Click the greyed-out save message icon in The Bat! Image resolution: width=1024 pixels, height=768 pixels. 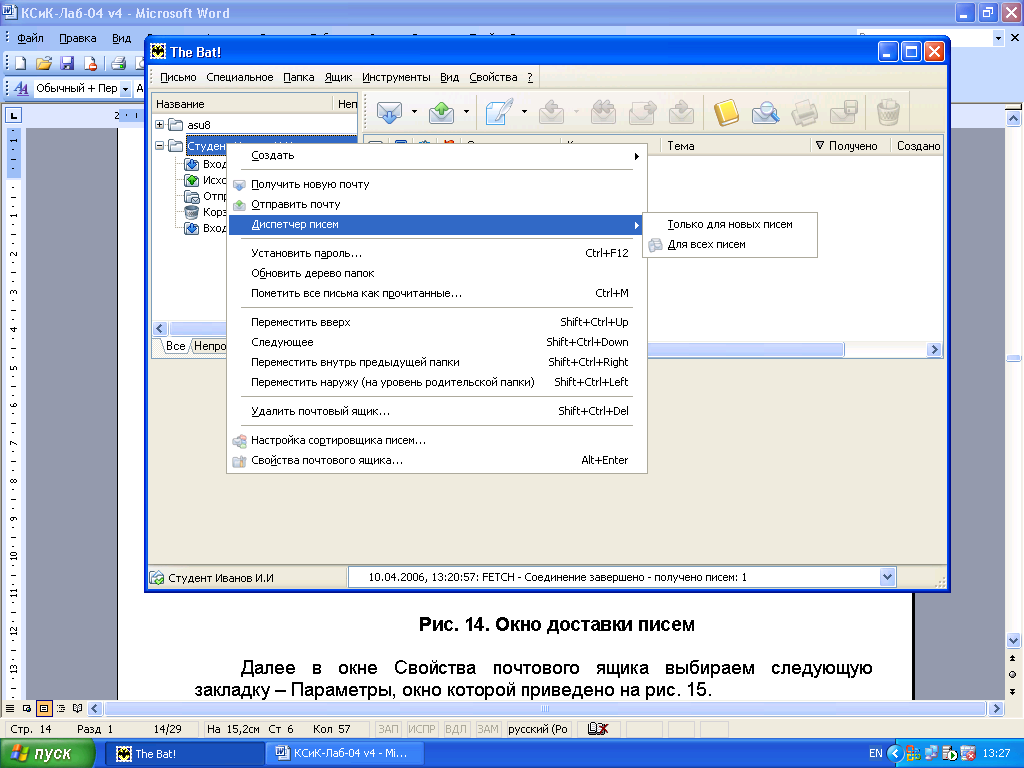pyautogui.click(x=843, y=112)
